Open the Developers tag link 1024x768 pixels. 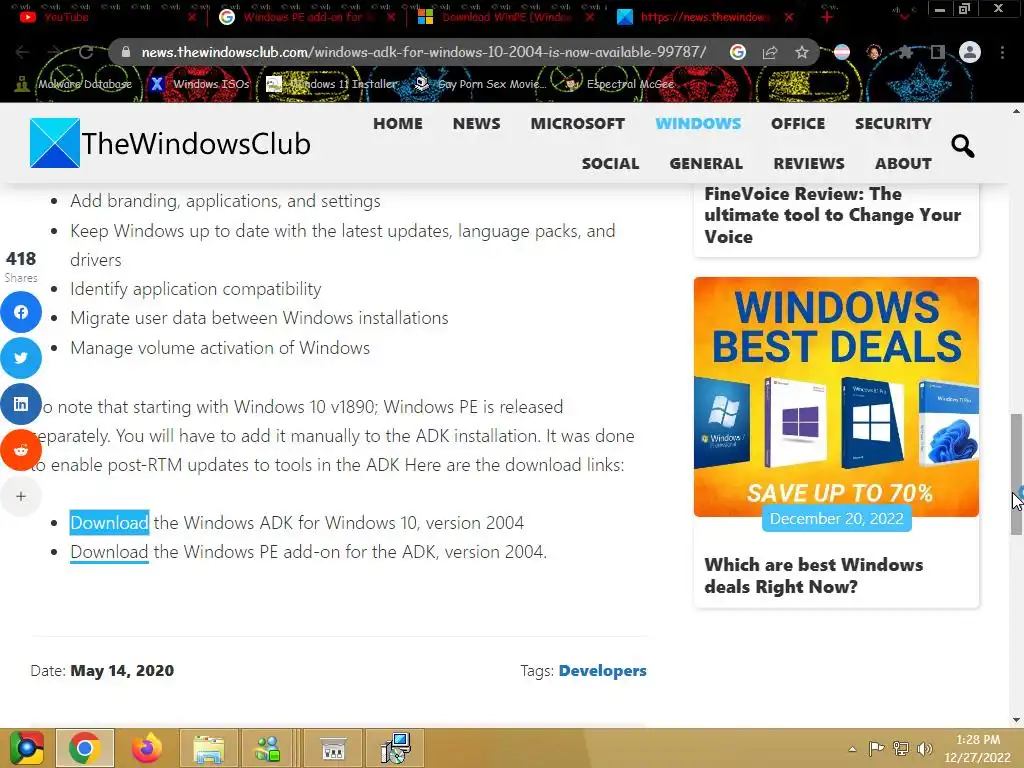[602, 671]
